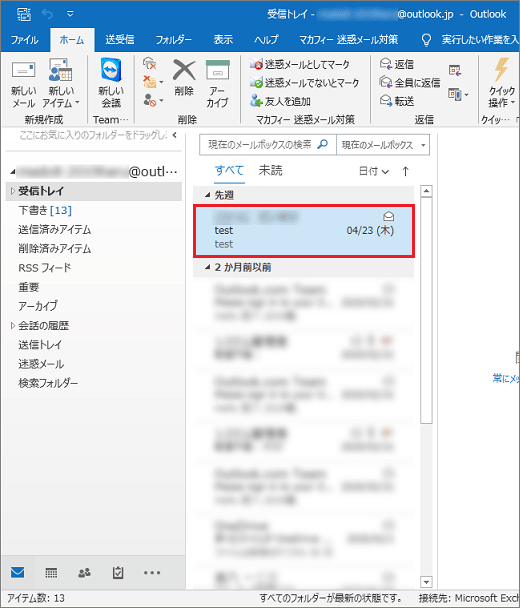Mark as spam with 迷惑メールとしてマーク
This screenshot has width=520, height=608.
(299, 64)
